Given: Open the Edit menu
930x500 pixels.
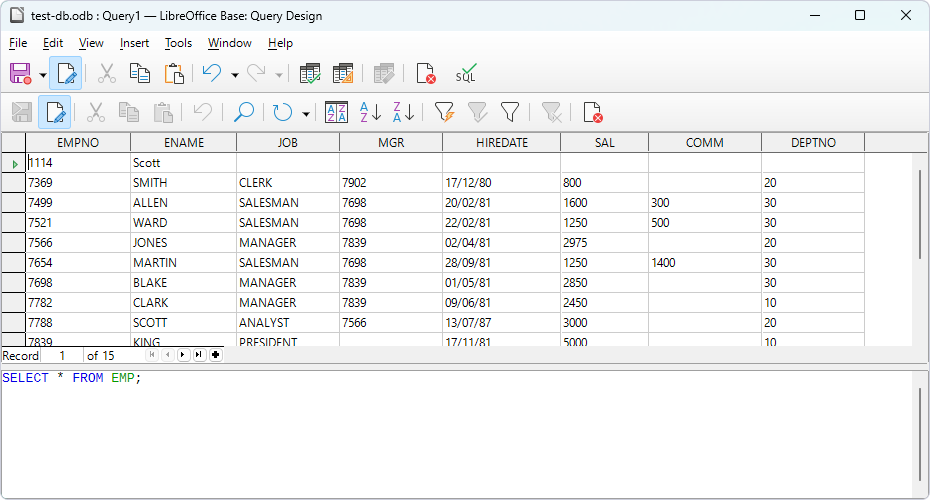Looking at the screenshot, I should click(x=53, y=43).
